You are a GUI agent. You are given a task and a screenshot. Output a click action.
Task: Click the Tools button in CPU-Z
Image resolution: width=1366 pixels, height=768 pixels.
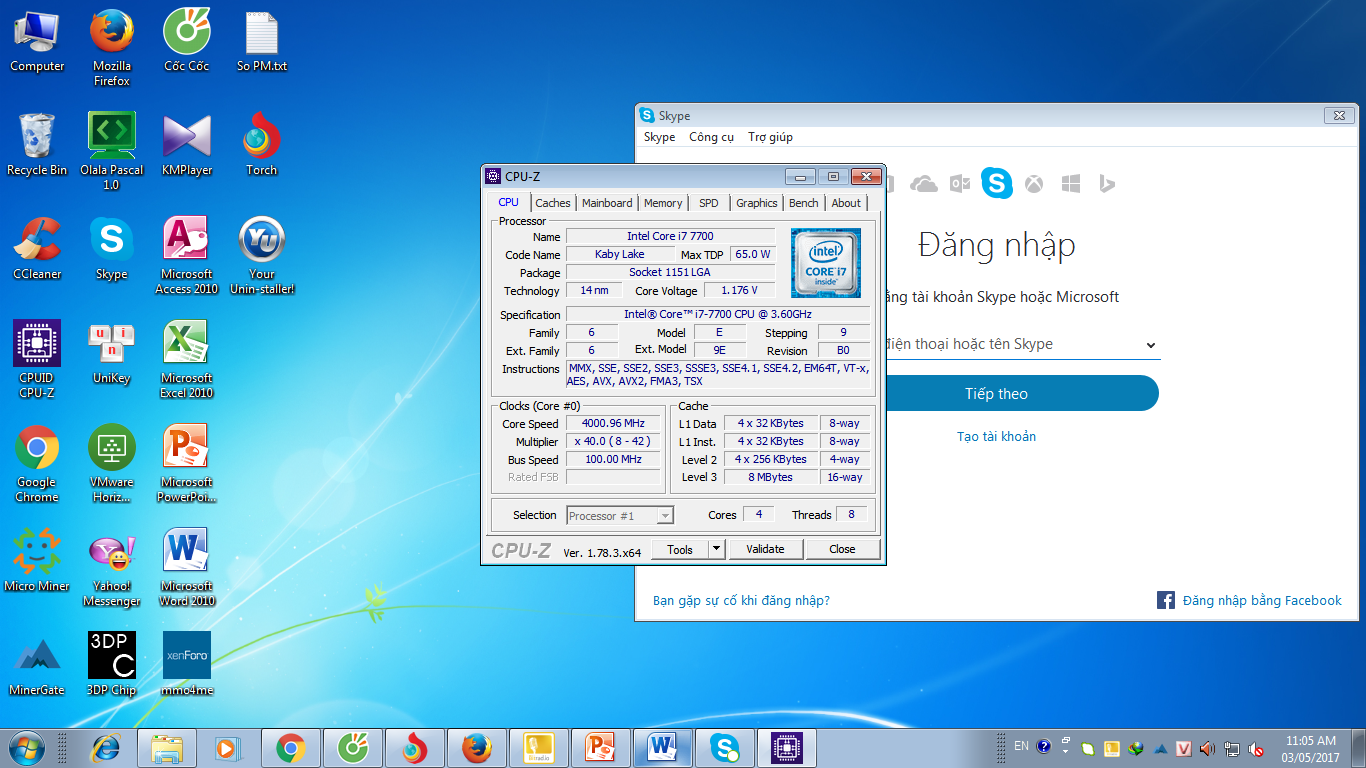click(x=680, y=549)
